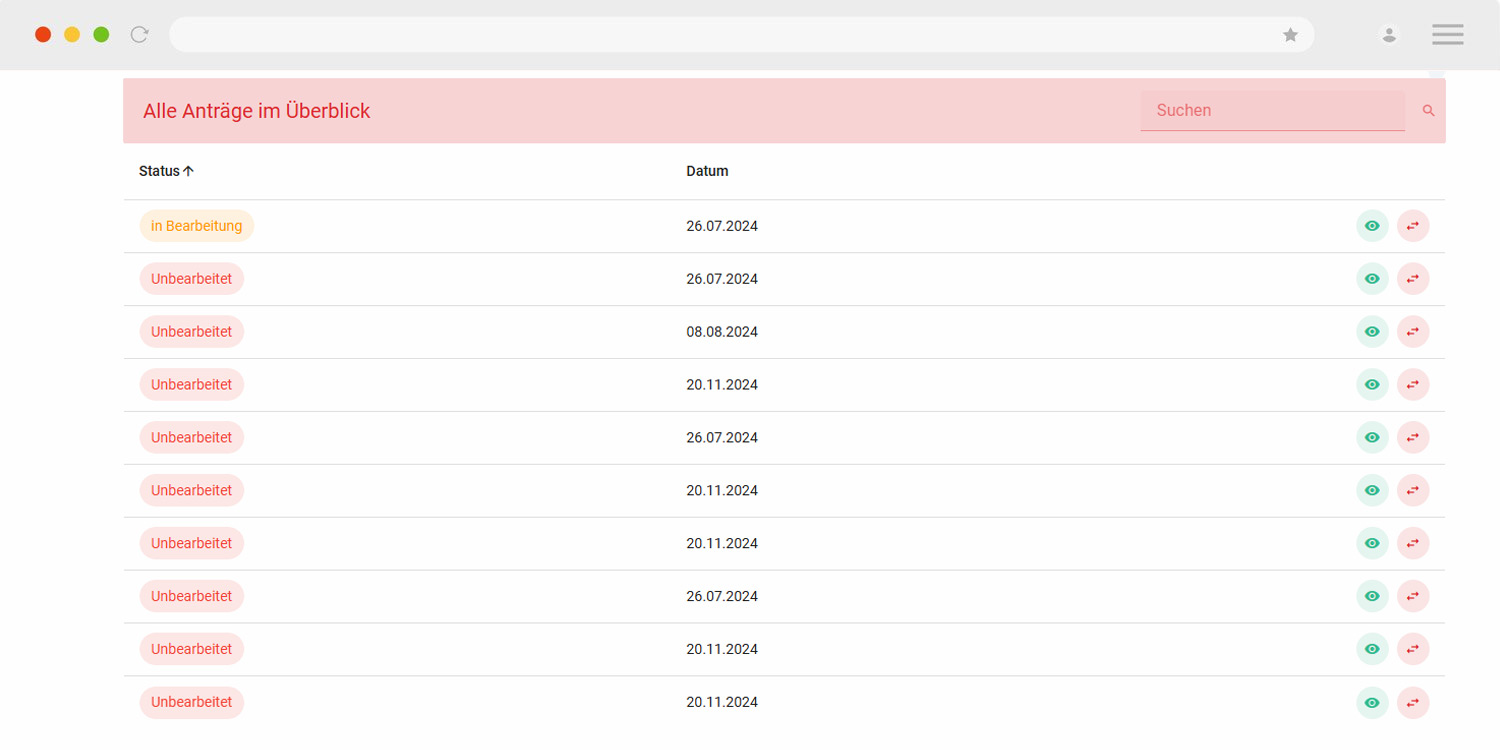This screenshot has height=750, width=1500.
Task: Click the red swap icon for in Bearbeitung row
Action: (x=1413, y=226)
